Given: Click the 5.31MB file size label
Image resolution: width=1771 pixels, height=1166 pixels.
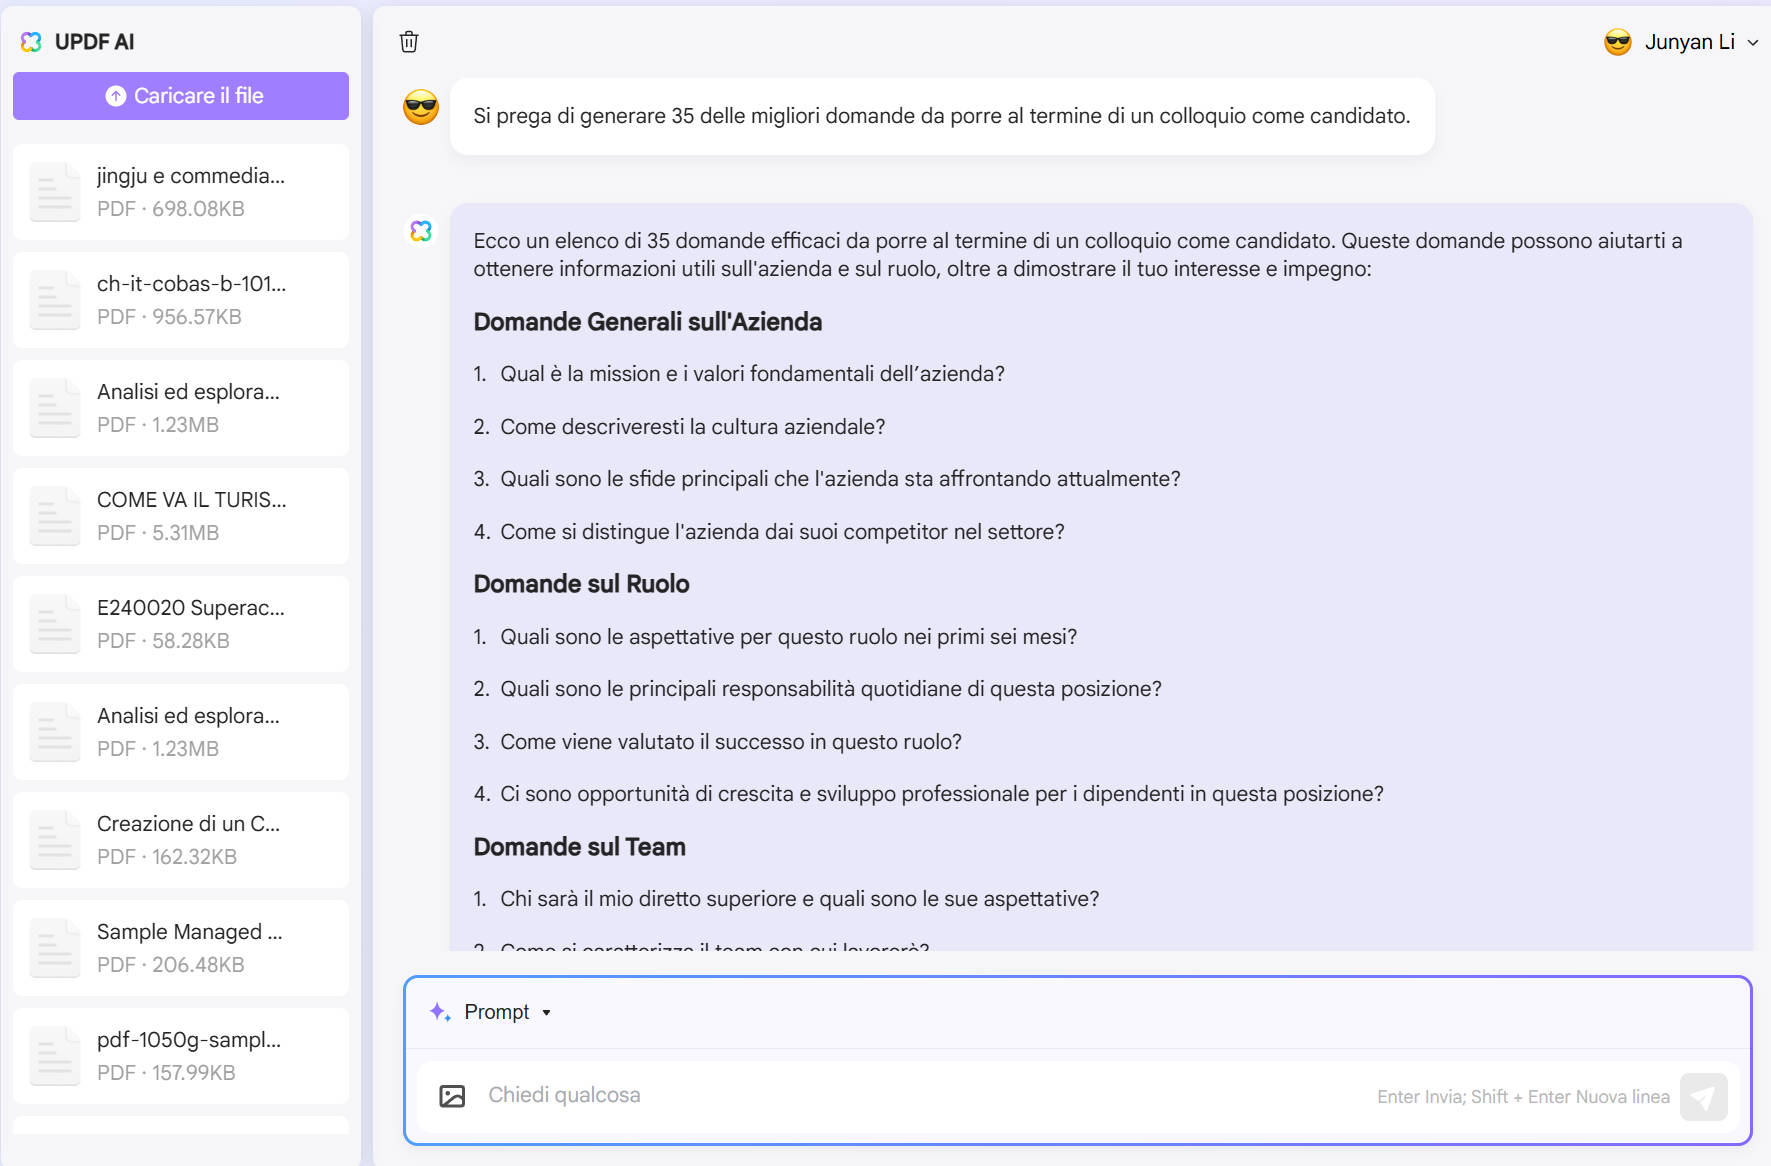Looking at the screenshot, I should (185, 533).
